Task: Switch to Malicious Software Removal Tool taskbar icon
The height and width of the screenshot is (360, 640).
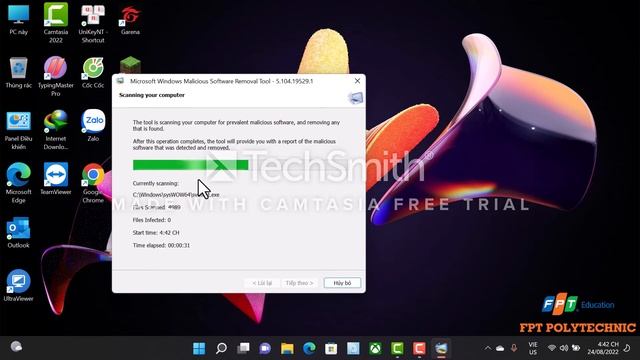Action: click(x=442, y=348)
